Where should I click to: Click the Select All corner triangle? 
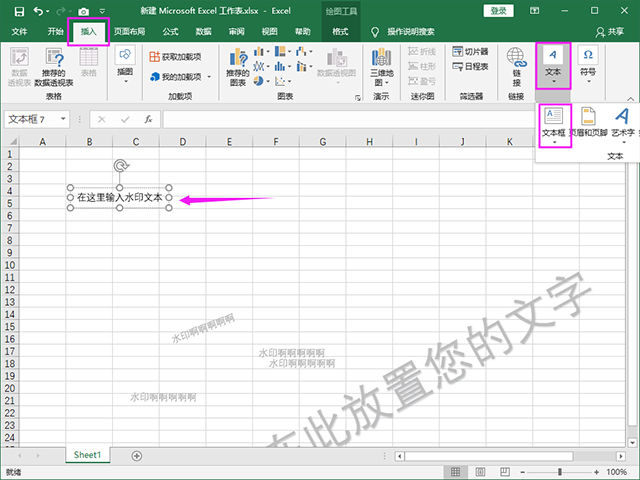[12, 142]
